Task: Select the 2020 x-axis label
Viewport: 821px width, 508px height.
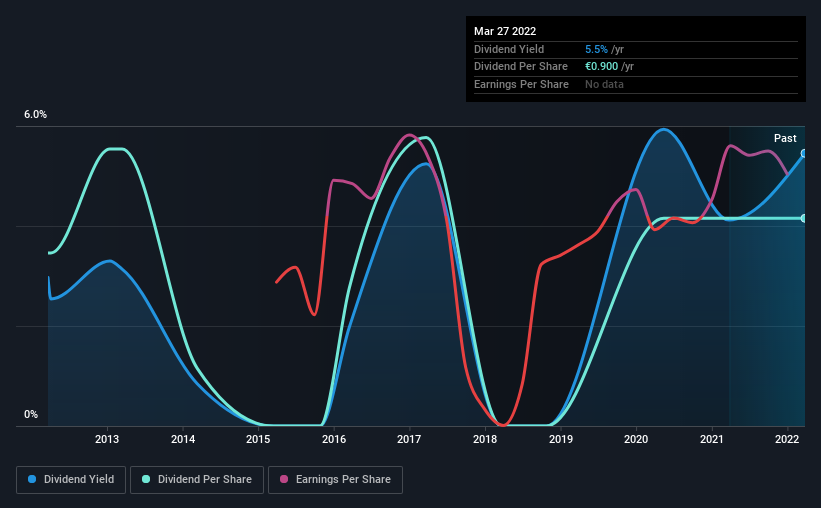Action: pos(636,439)
